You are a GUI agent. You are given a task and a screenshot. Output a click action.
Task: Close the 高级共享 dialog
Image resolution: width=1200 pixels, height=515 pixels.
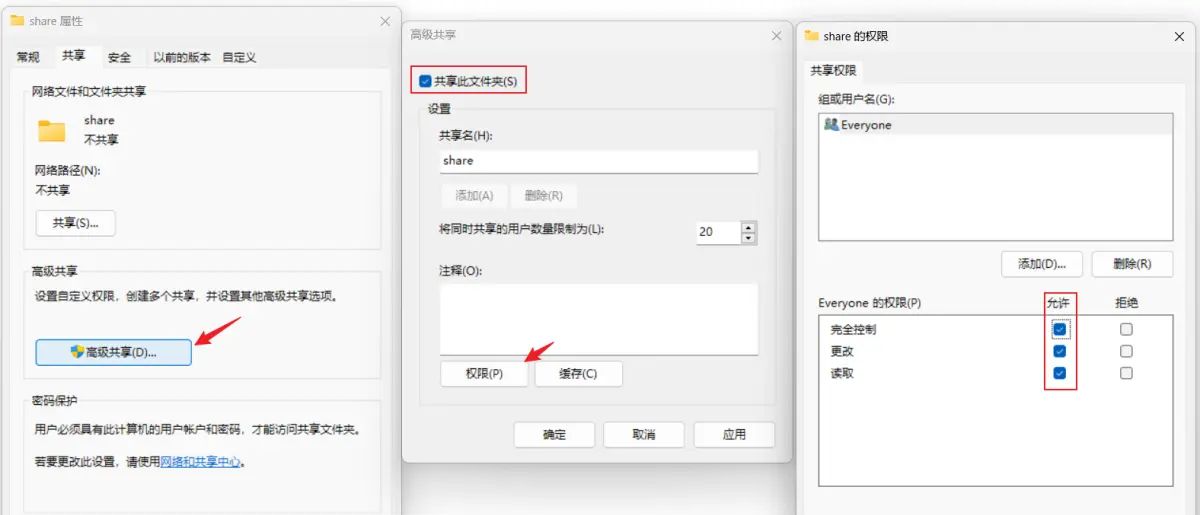coord(776,35)
